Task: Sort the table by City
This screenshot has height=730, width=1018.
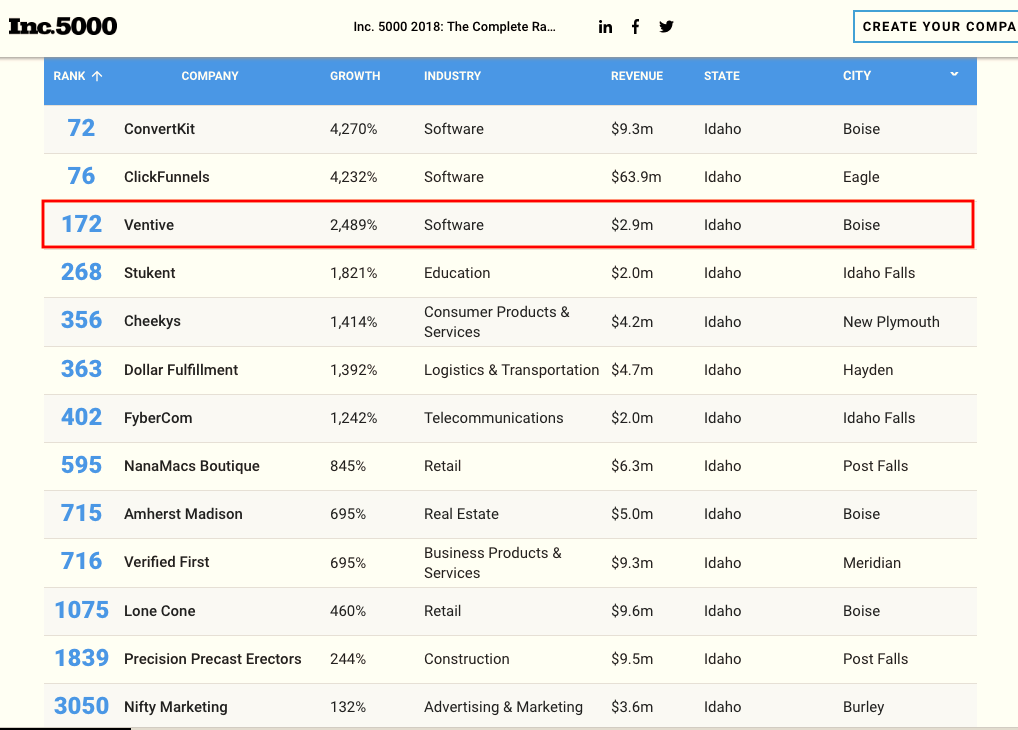Action: [857, 76]
